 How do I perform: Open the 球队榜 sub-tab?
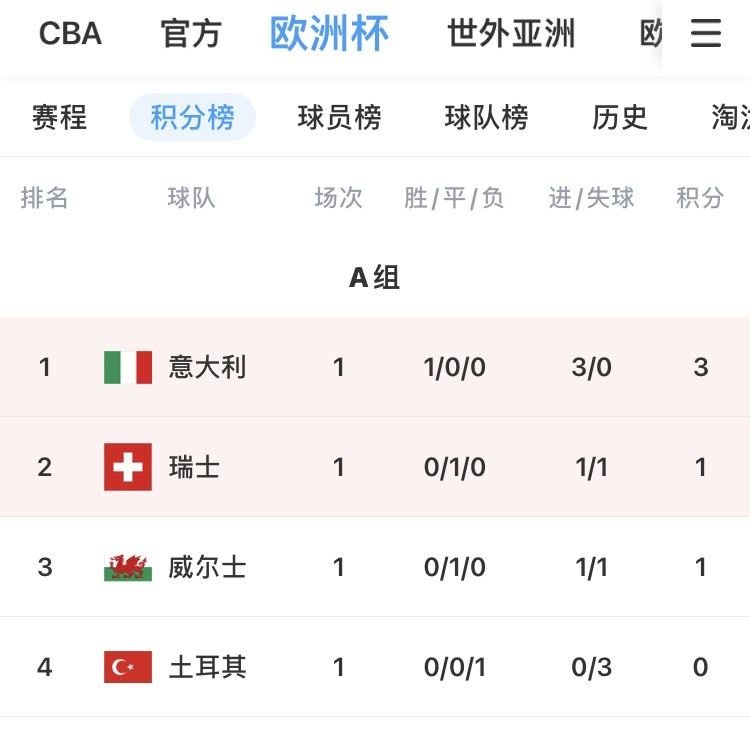pyautogui.click(x=487, y=118)
